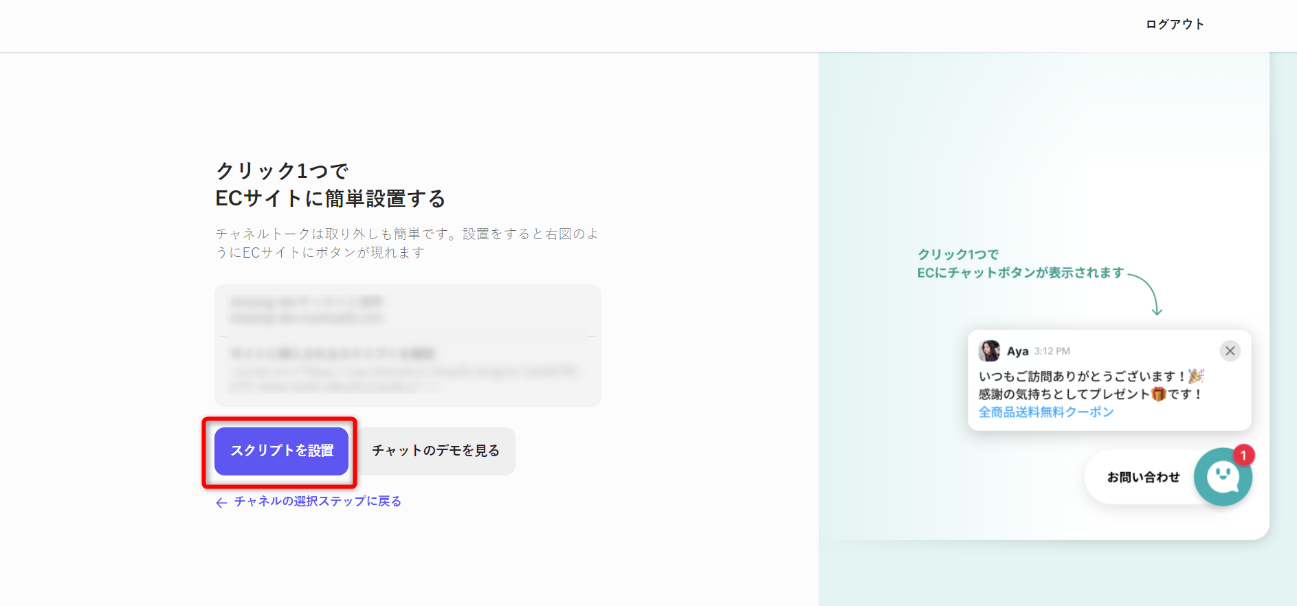Log out via ログアウト link

[x=1175, y=24]
